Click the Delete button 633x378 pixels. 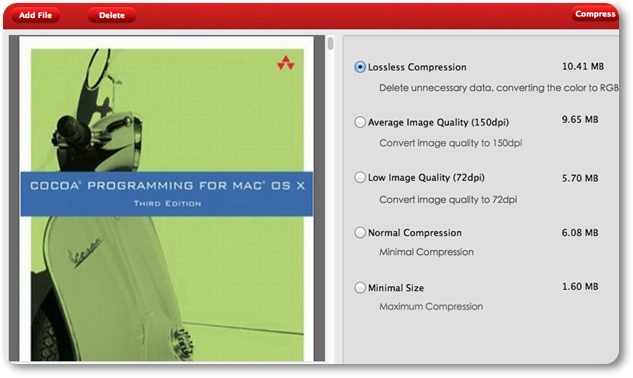pos(112,15)
